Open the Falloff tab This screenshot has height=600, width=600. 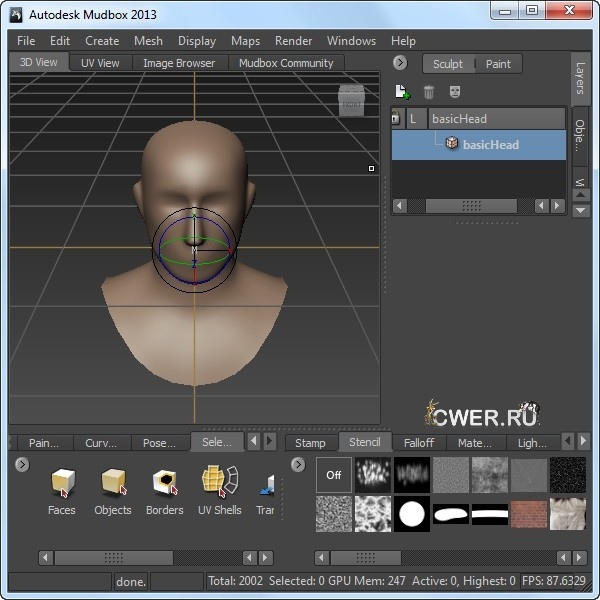coord(419,442)
